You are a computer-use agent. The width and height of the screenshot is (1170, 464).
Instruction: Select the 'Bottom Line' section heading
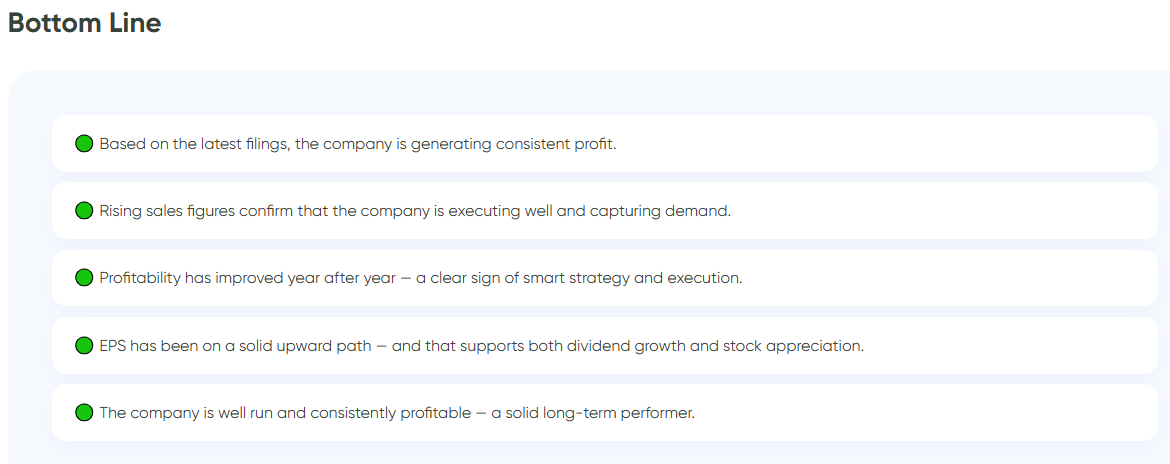[x=84, y=23]
